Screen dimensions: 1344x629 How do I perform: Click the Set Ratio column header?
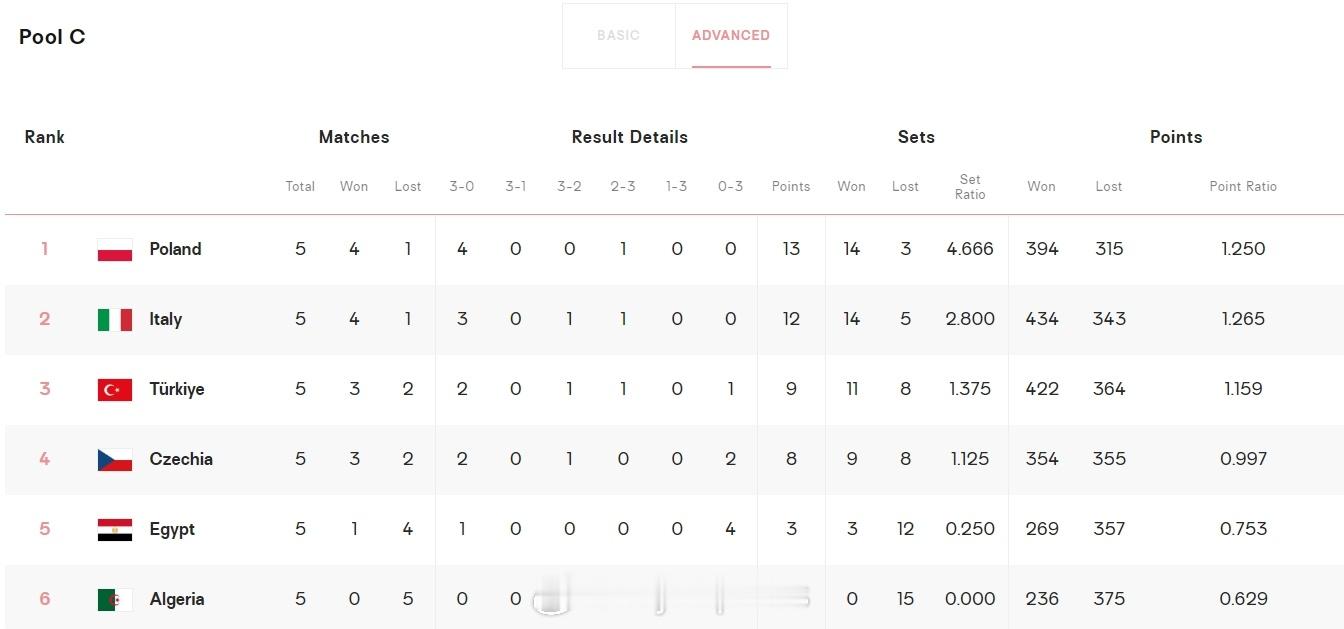tap(970, 187)
